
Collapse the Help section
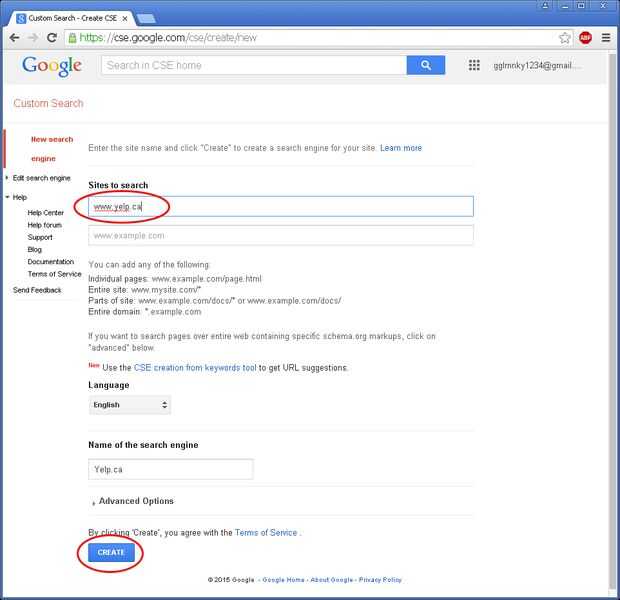pyautogui.click(x=16, y=197)
